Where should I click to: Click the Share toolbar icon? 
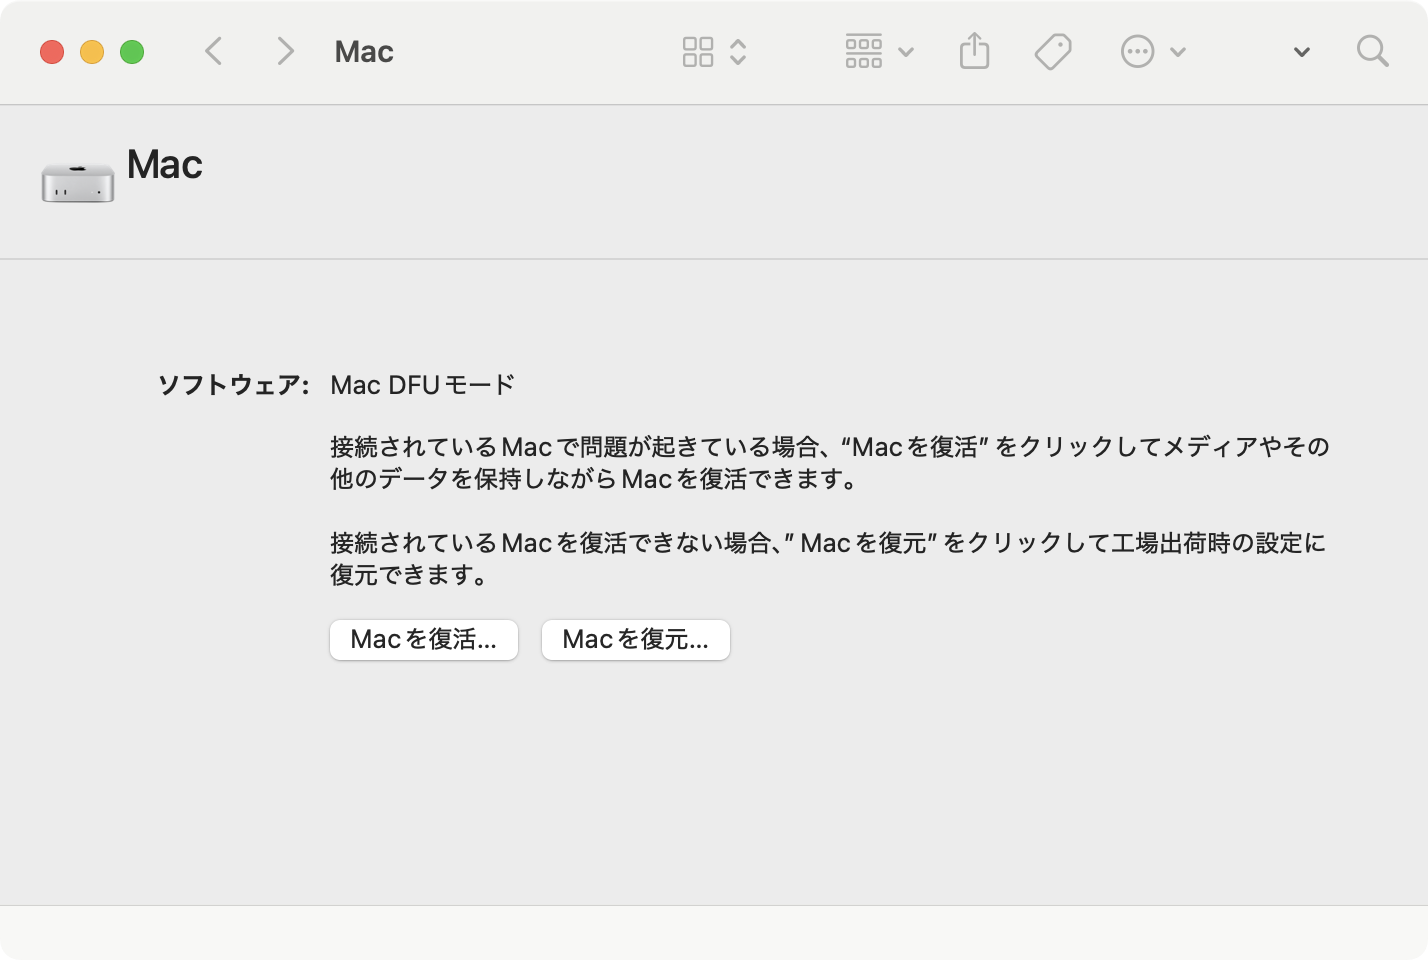974,50
